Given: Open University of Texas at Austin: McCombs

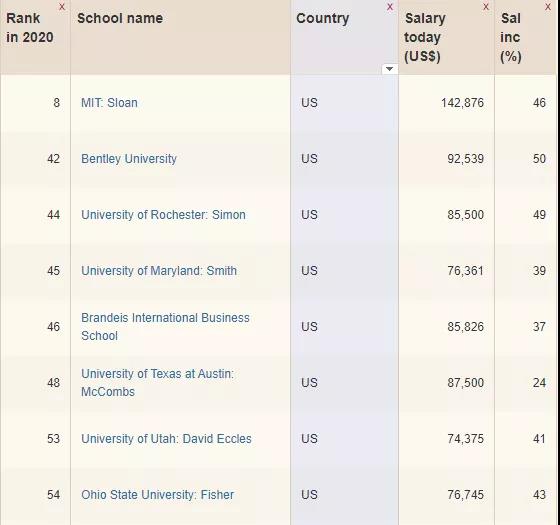Looking at the screenshot, I should [x=158, y=382].
